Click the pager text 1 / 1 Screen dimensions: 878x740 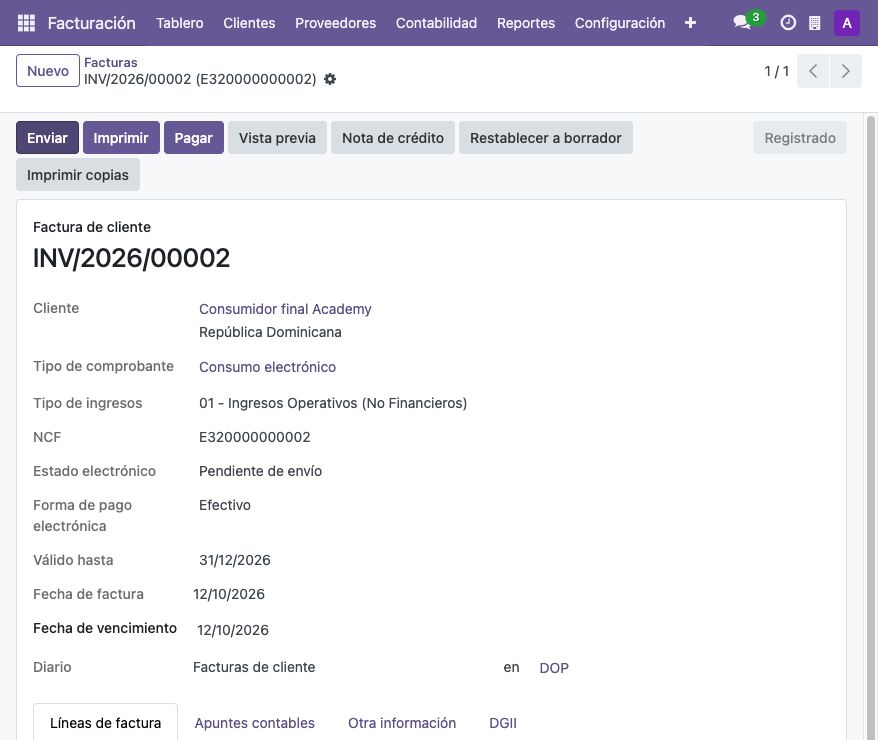[777, 71]
